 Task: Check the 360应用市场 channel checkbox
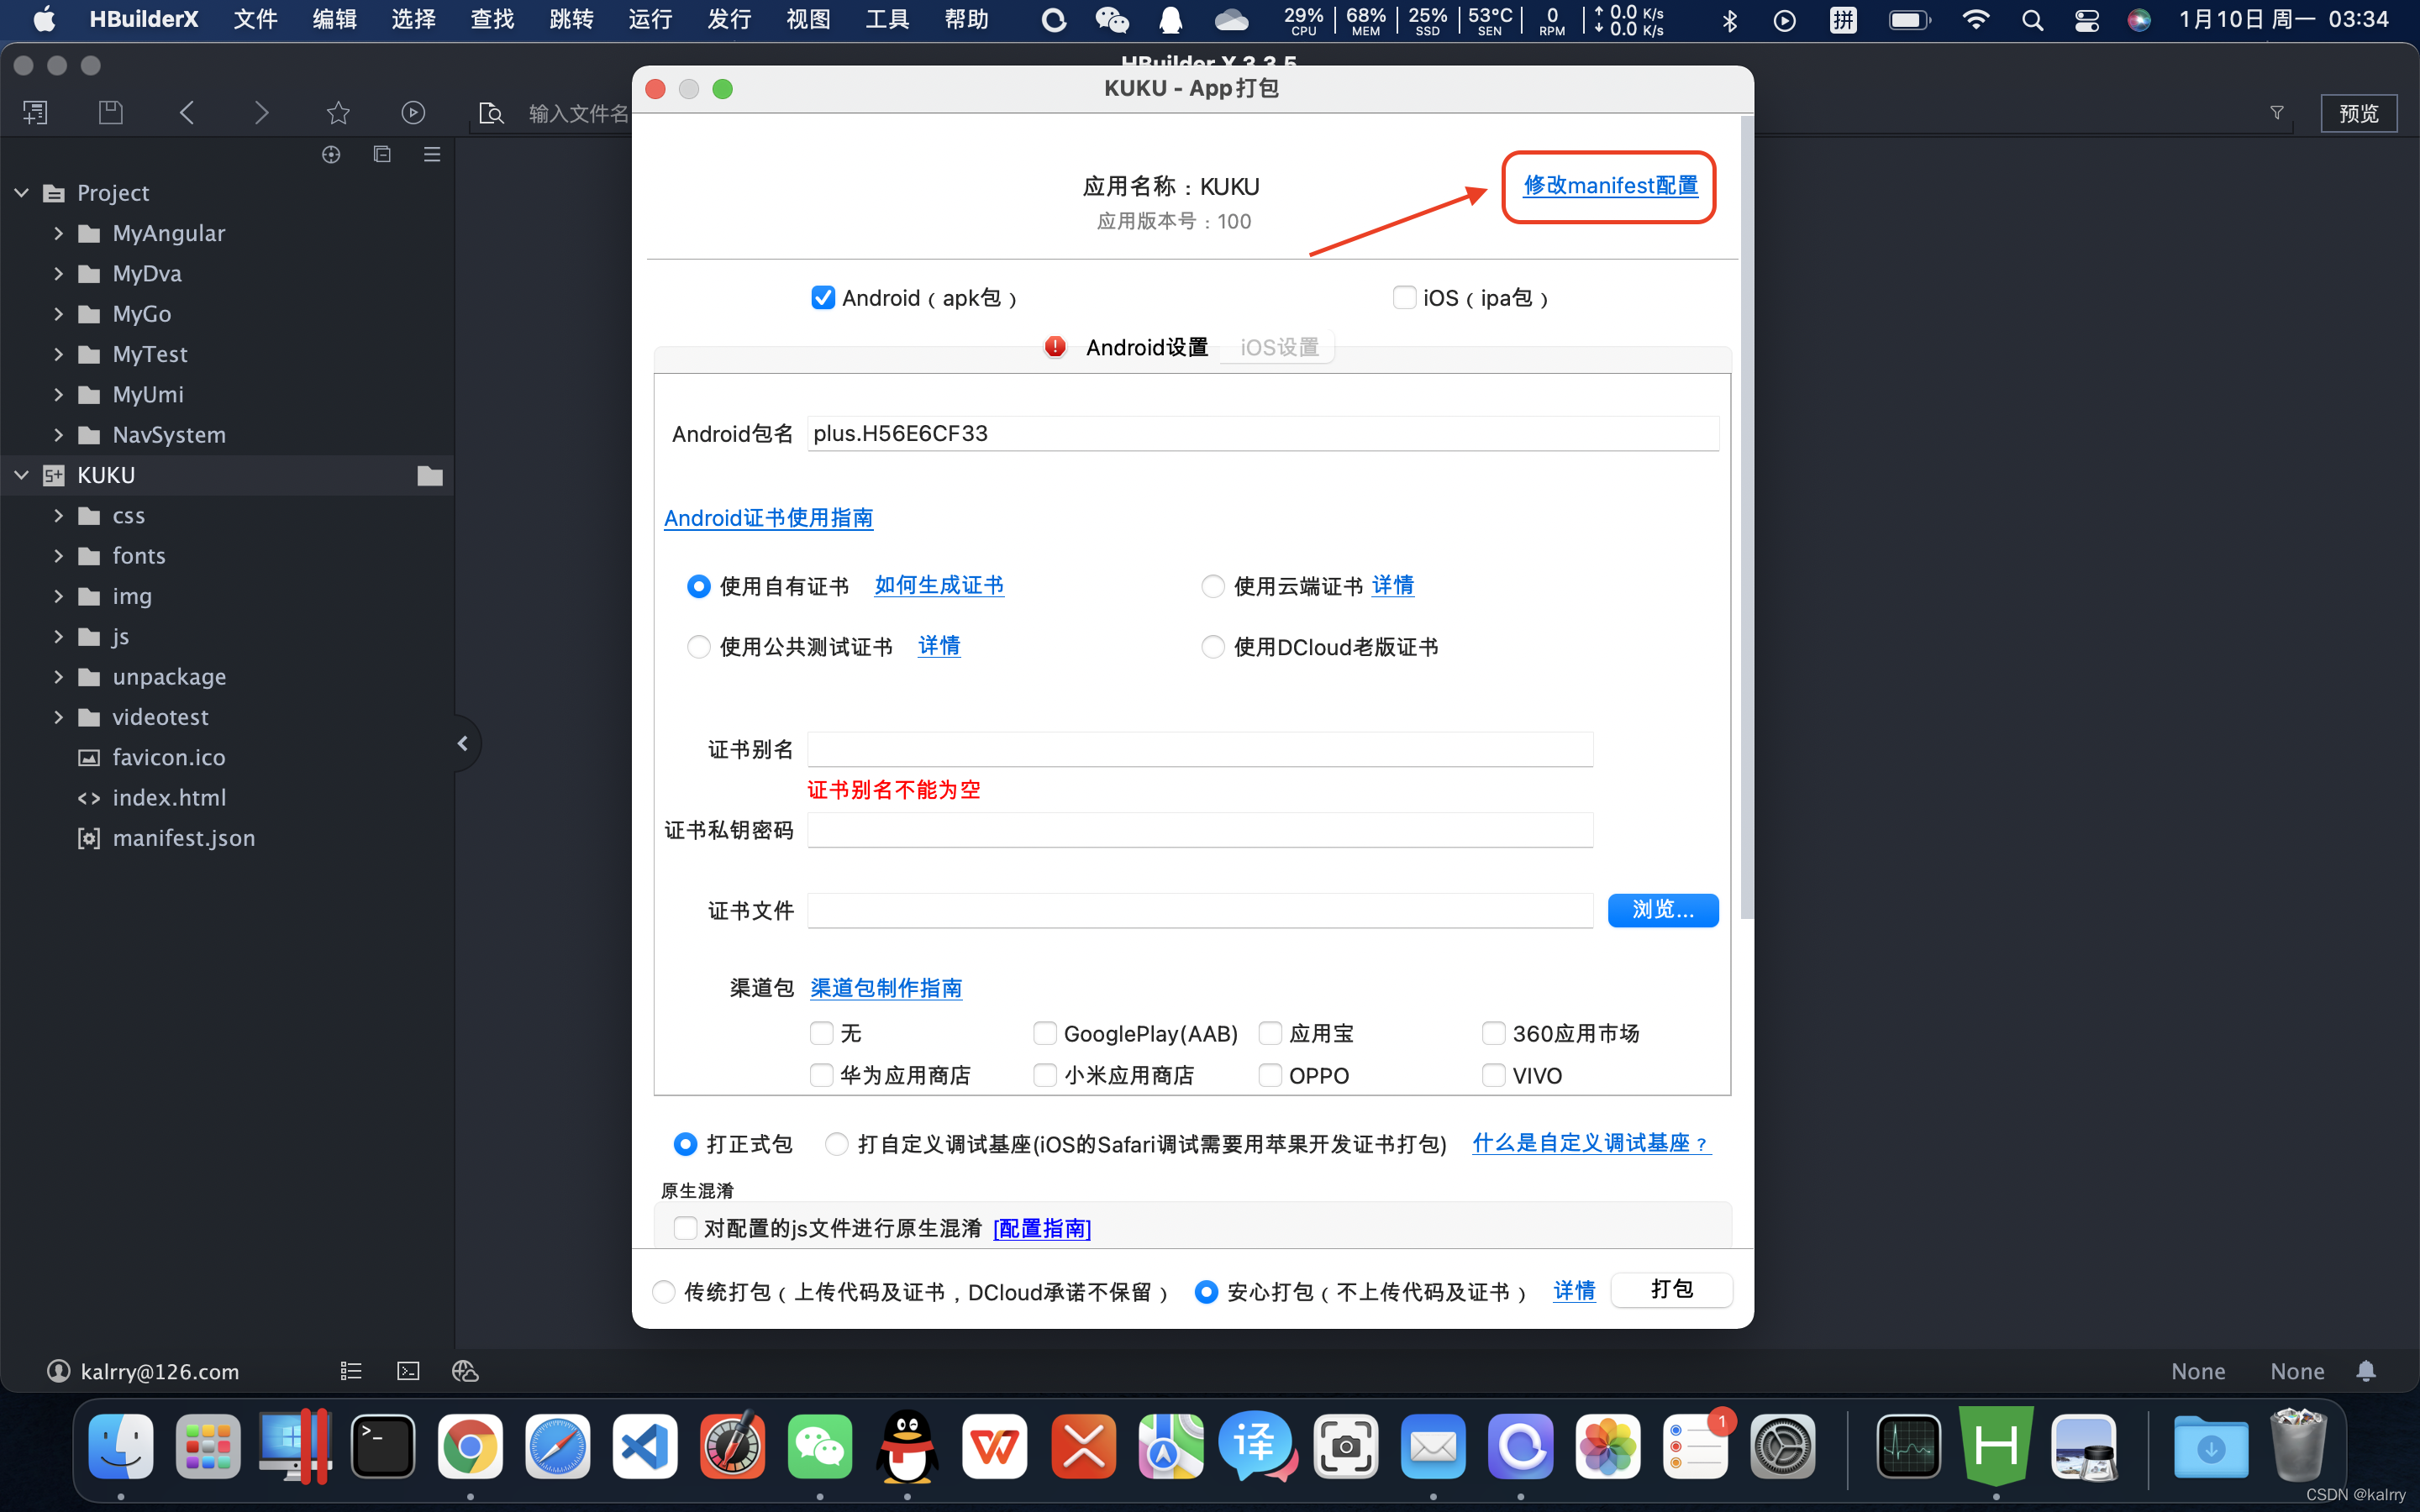click(1493, 1033)
